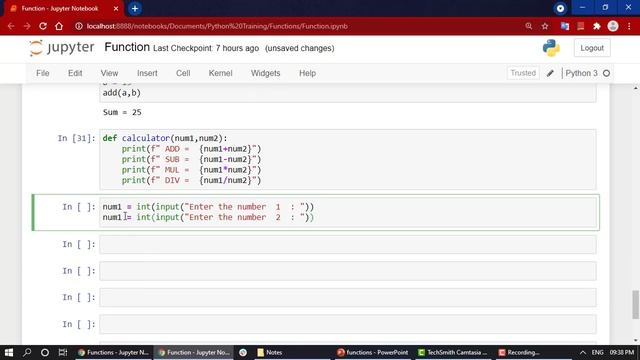Select second empty code cell

[348, 271]
